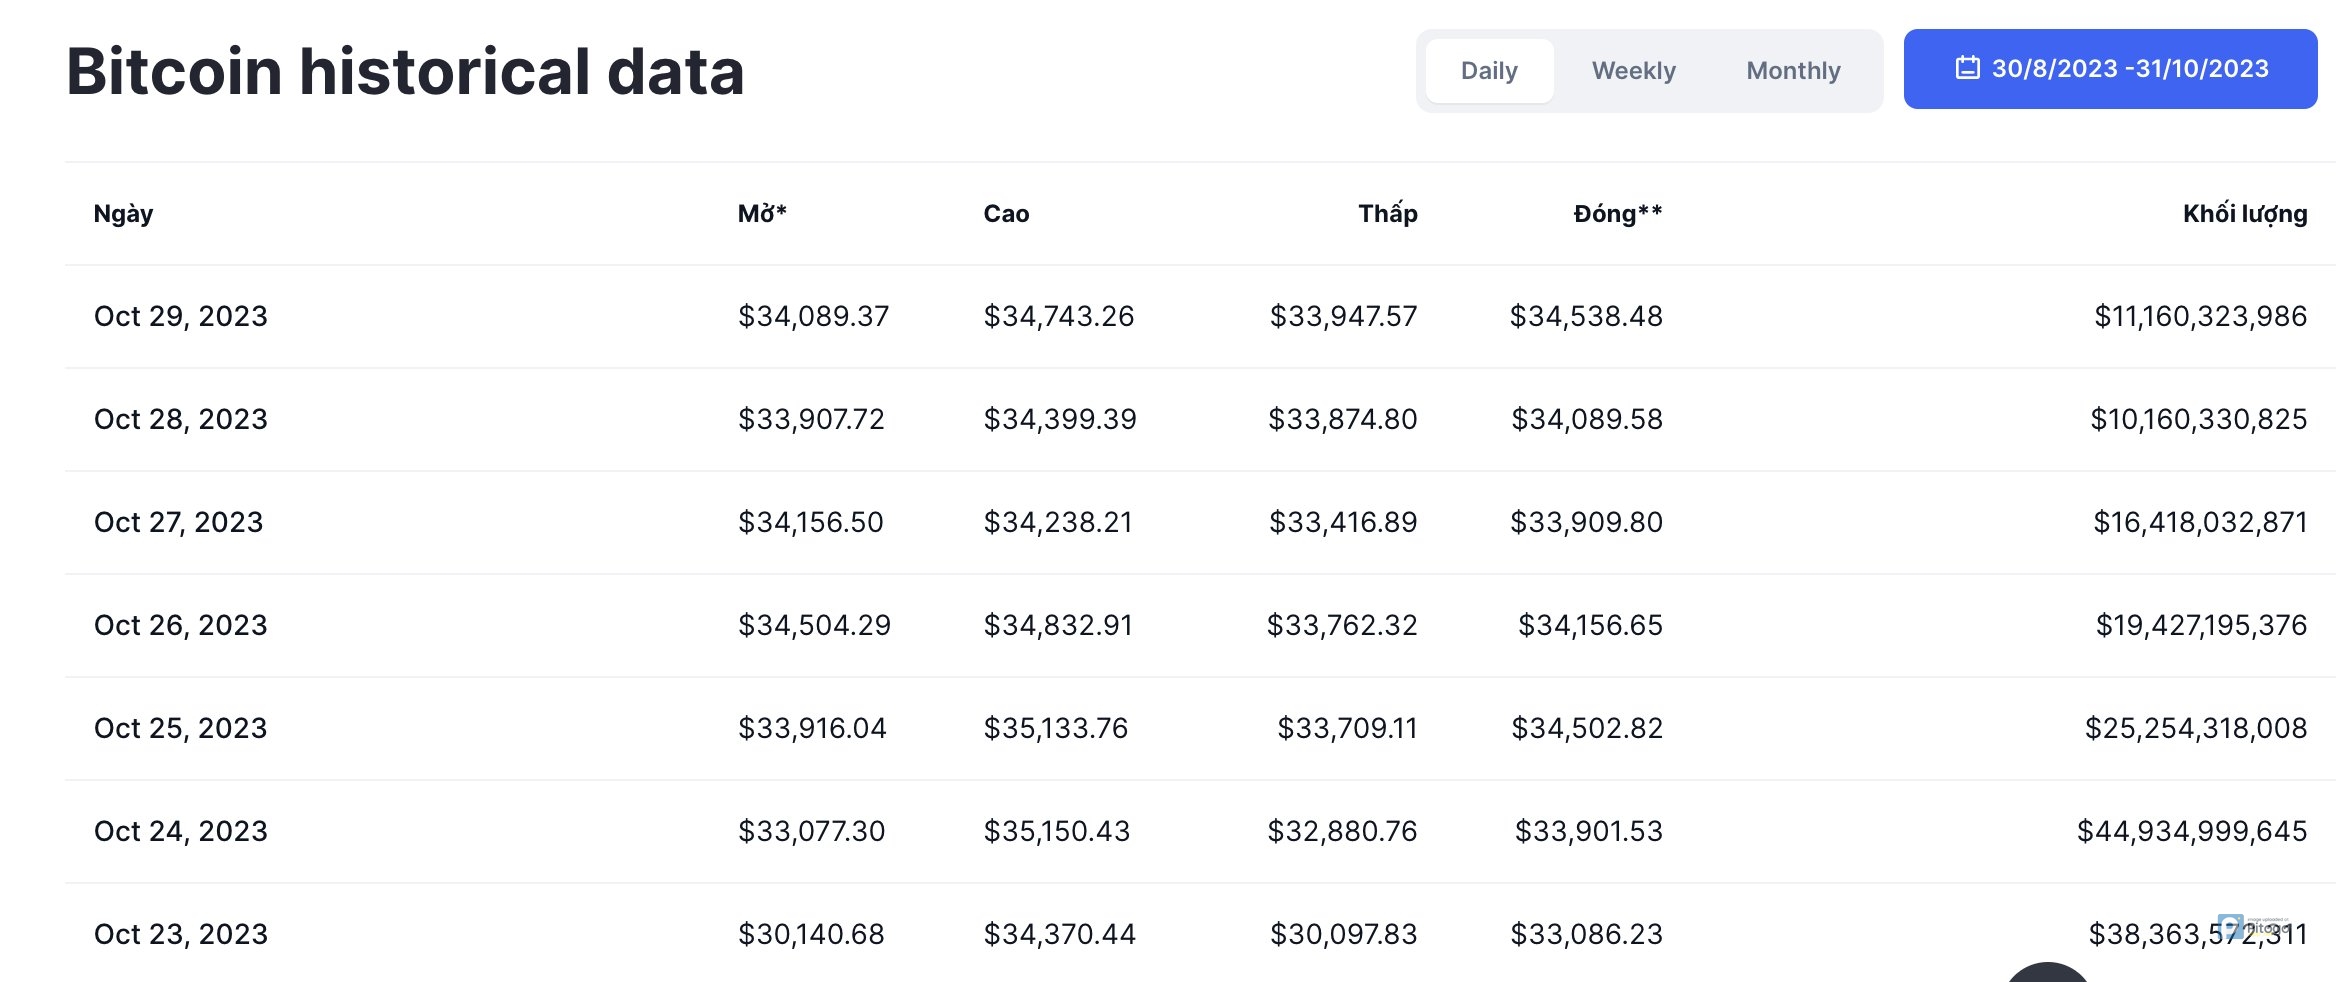Click the Oct 25 volume $25,254,318,008
This screenshot has height=982, width=2336.
coord(2195,729)
